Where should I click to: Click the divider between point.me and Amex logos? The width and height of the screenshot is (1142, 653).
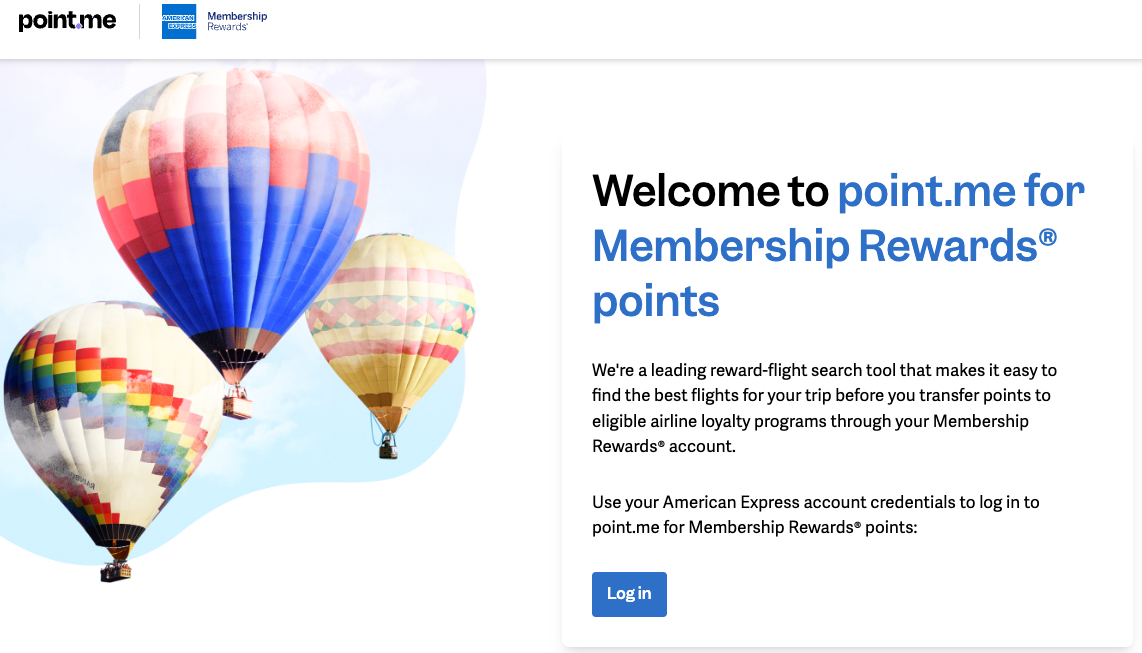click(x=137, y=21)
